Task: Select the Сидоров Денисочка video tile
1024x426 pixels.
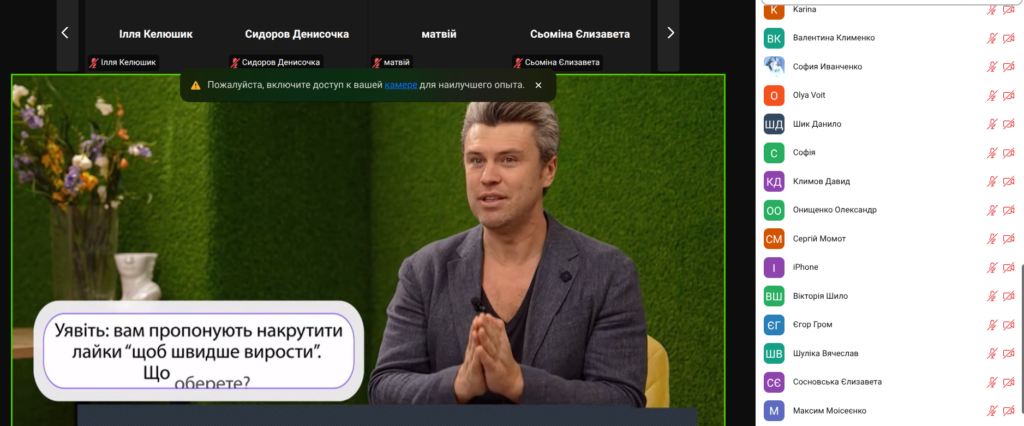Action: (297, 34)
